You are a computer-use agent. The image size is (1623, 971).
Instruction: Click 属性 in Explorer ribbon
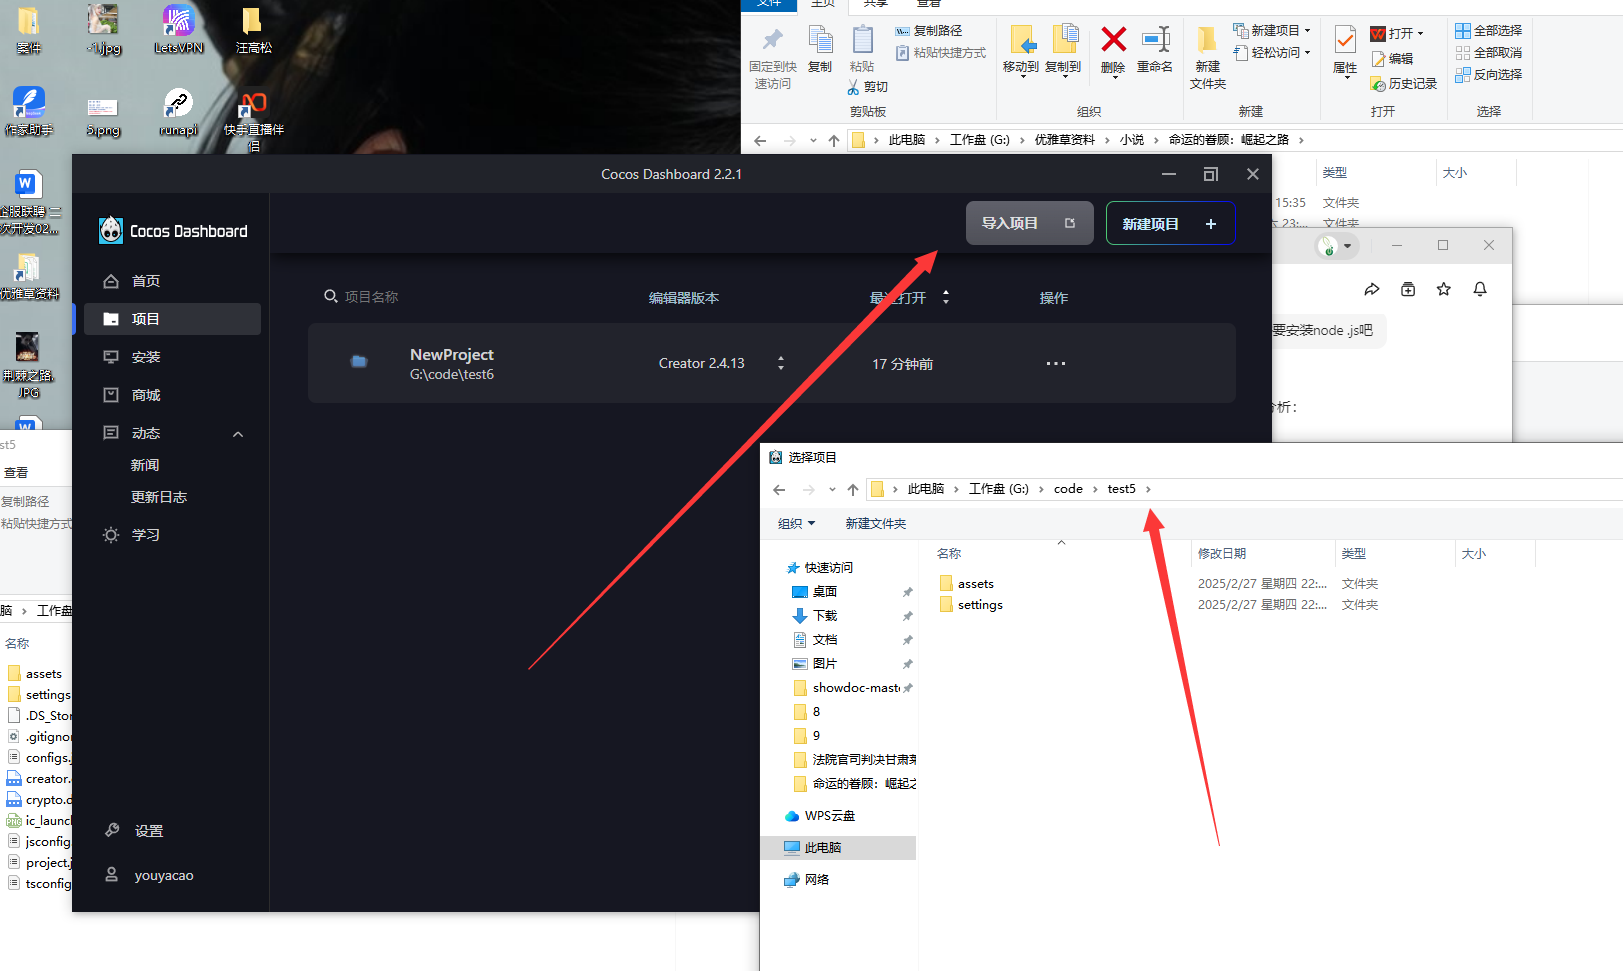[1345, 50]
